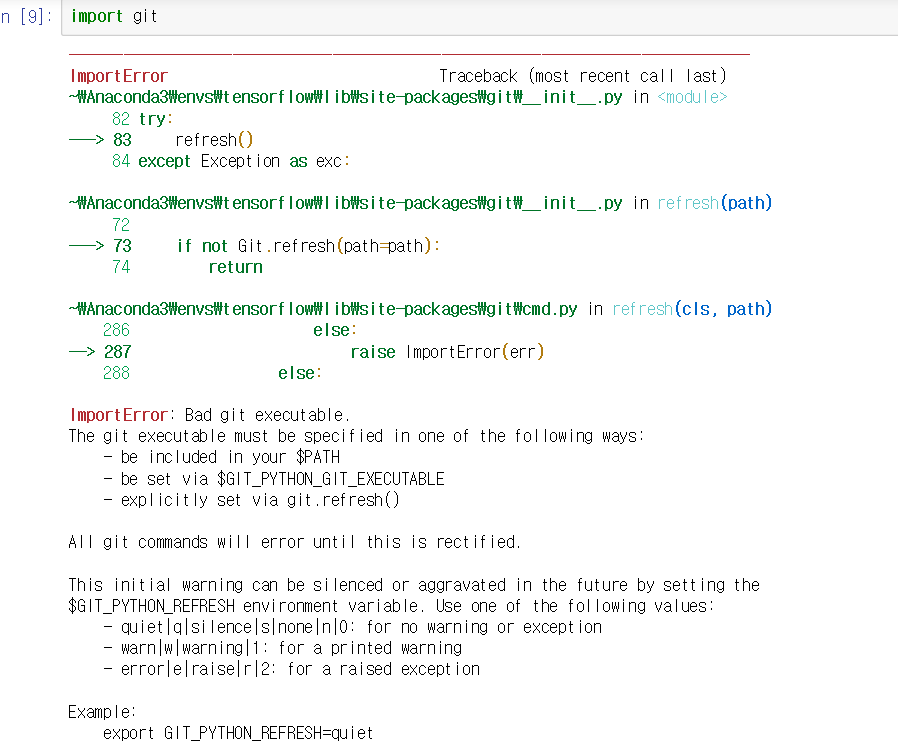Click 'export GIT_PYTHON_REFRESH=quiet' example line

coord(238,733)
